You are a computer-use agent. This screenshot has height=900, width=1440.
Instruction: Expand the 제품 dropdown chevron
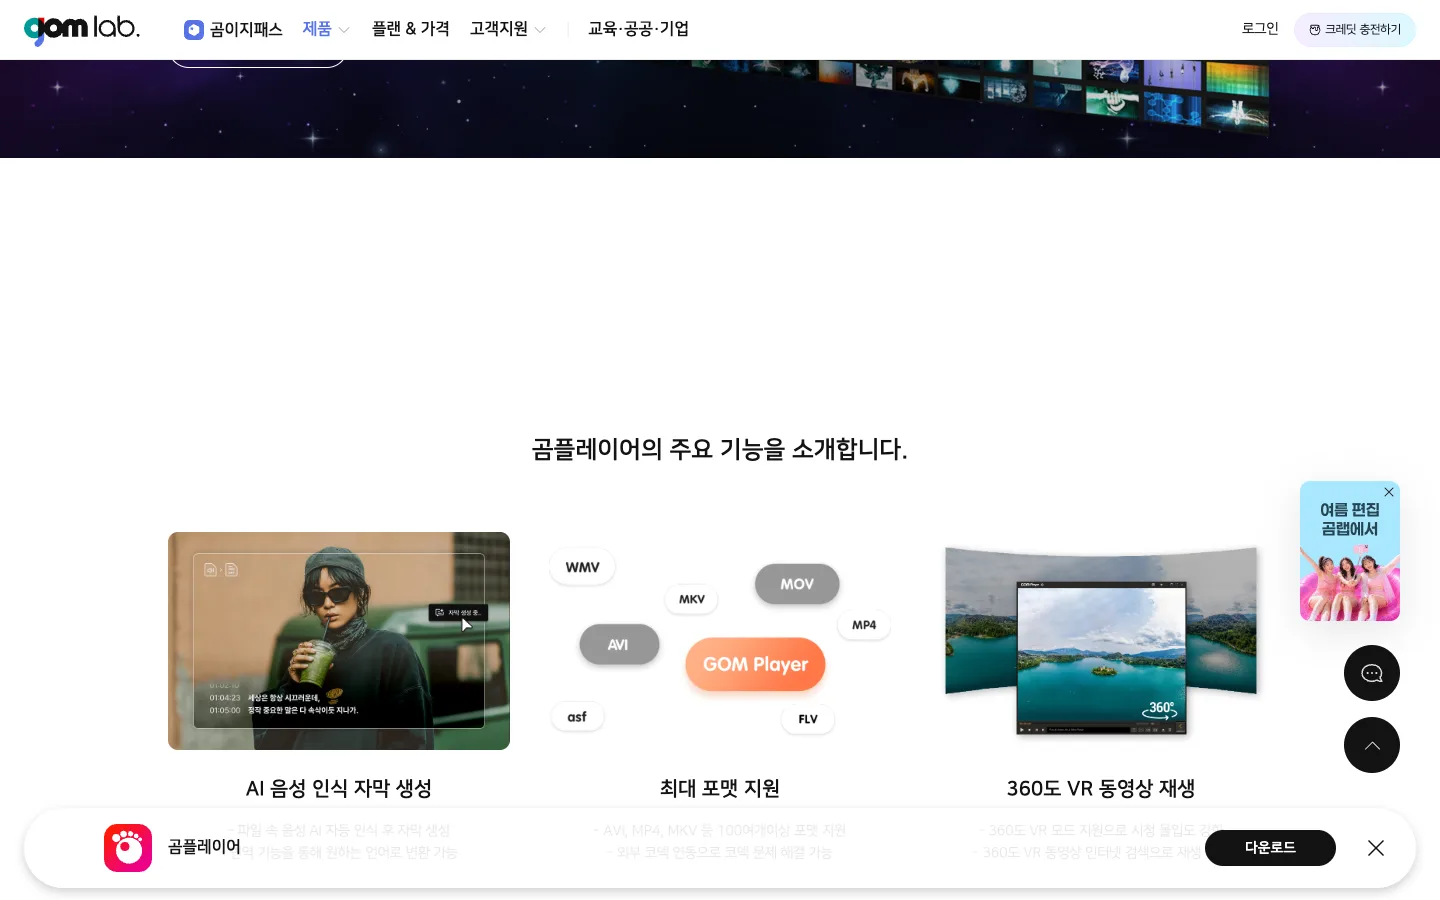coord(344,30)
